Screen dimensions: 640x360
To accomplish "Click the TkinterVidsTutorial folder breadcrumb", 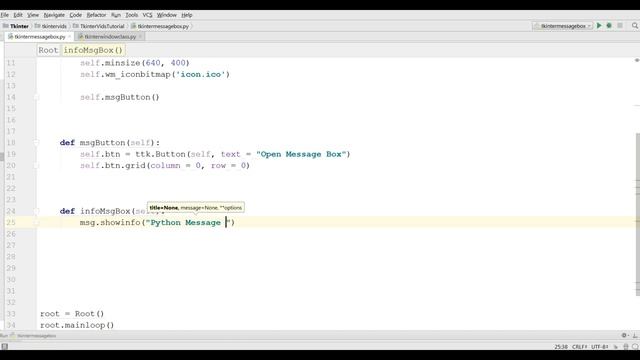I will [98, 26].
